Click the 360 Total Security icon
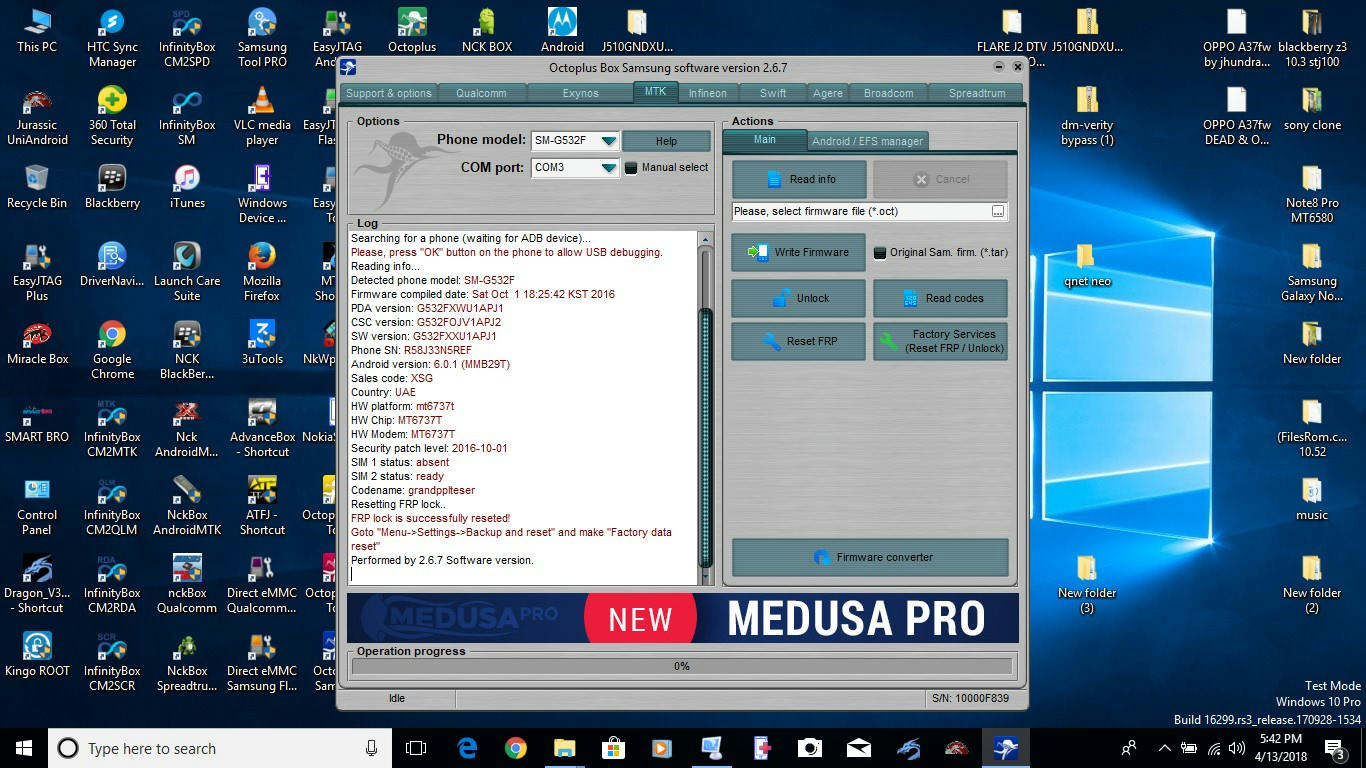The image size is (1366, 768). 112,117
